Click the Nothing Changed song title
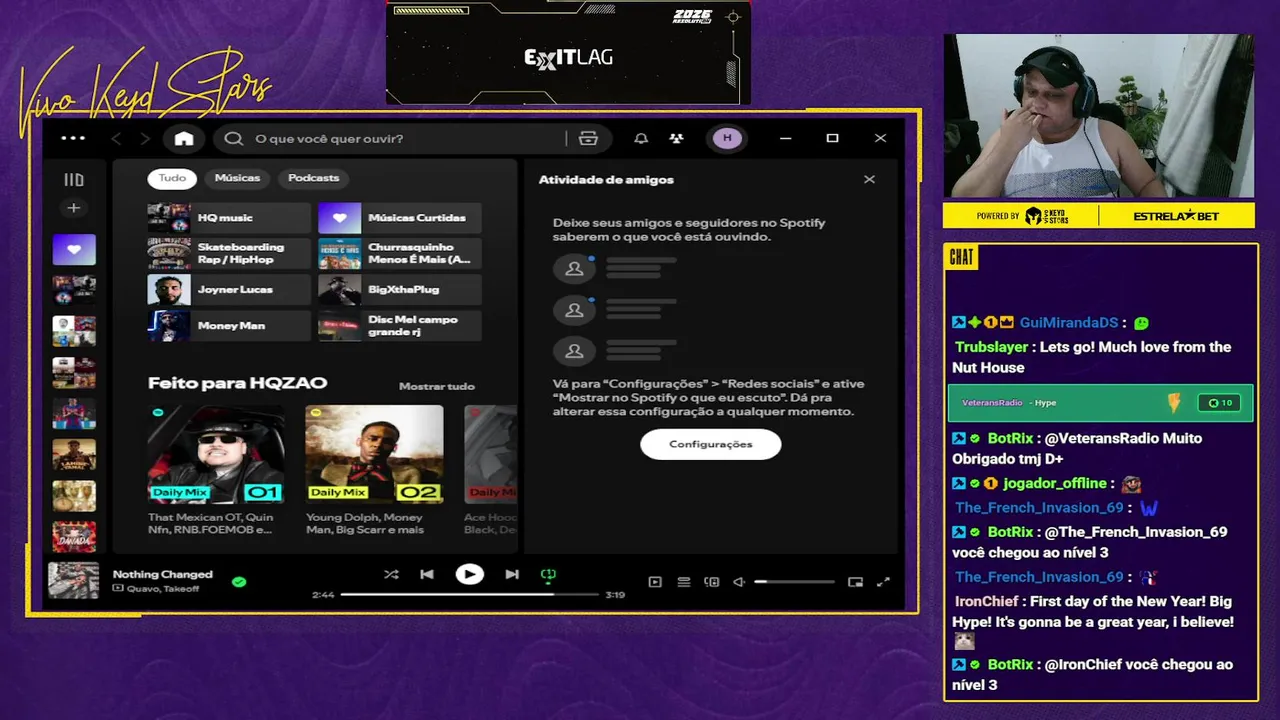1280x720 pixels. tap(162, 574)
